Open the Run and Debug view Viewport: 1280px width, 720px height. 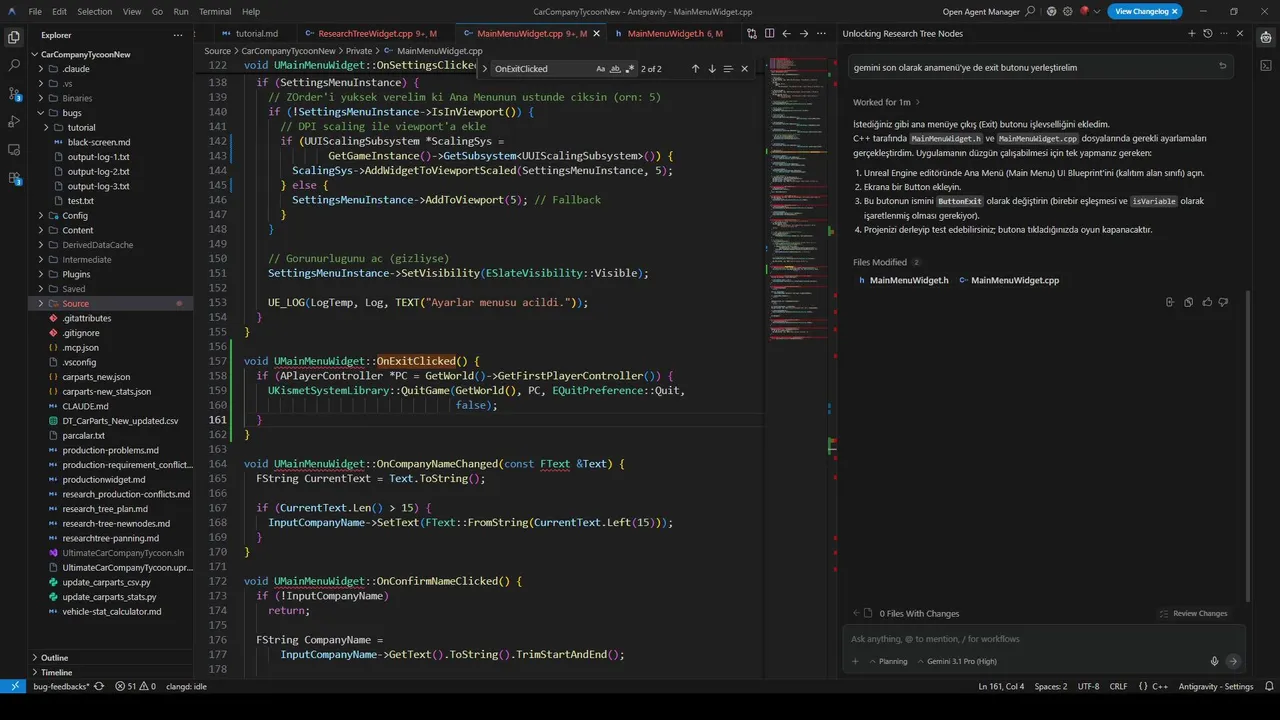14,121
